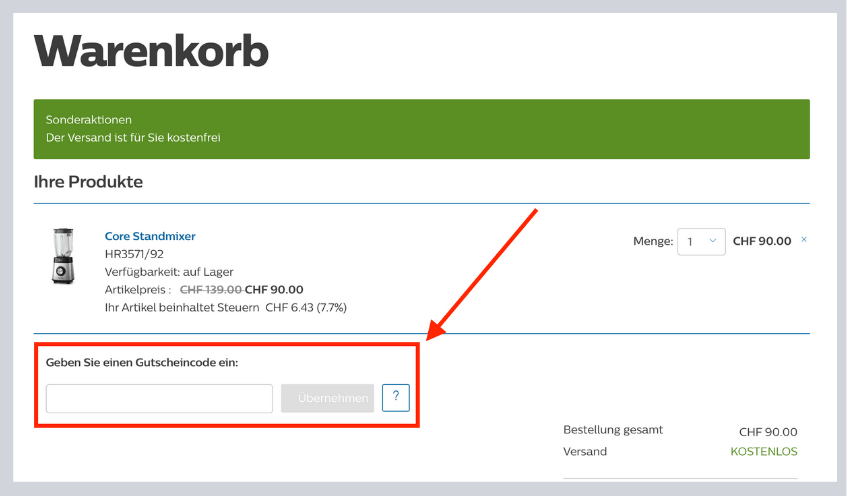Screen dimensions: 847x496
Task: Click the Warenkorb page heading
Action: (x=151, y=50)
